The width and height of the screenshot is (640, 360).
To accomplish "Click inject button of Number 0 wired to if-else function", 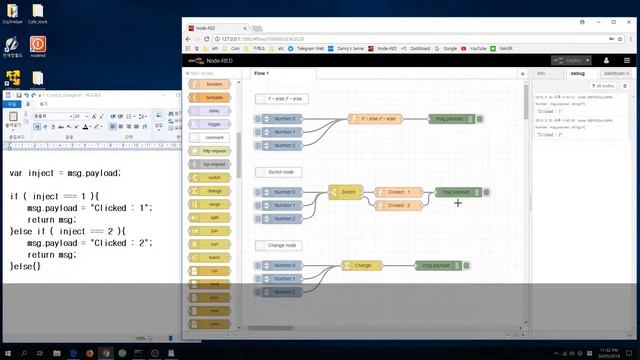I will 258,119.
